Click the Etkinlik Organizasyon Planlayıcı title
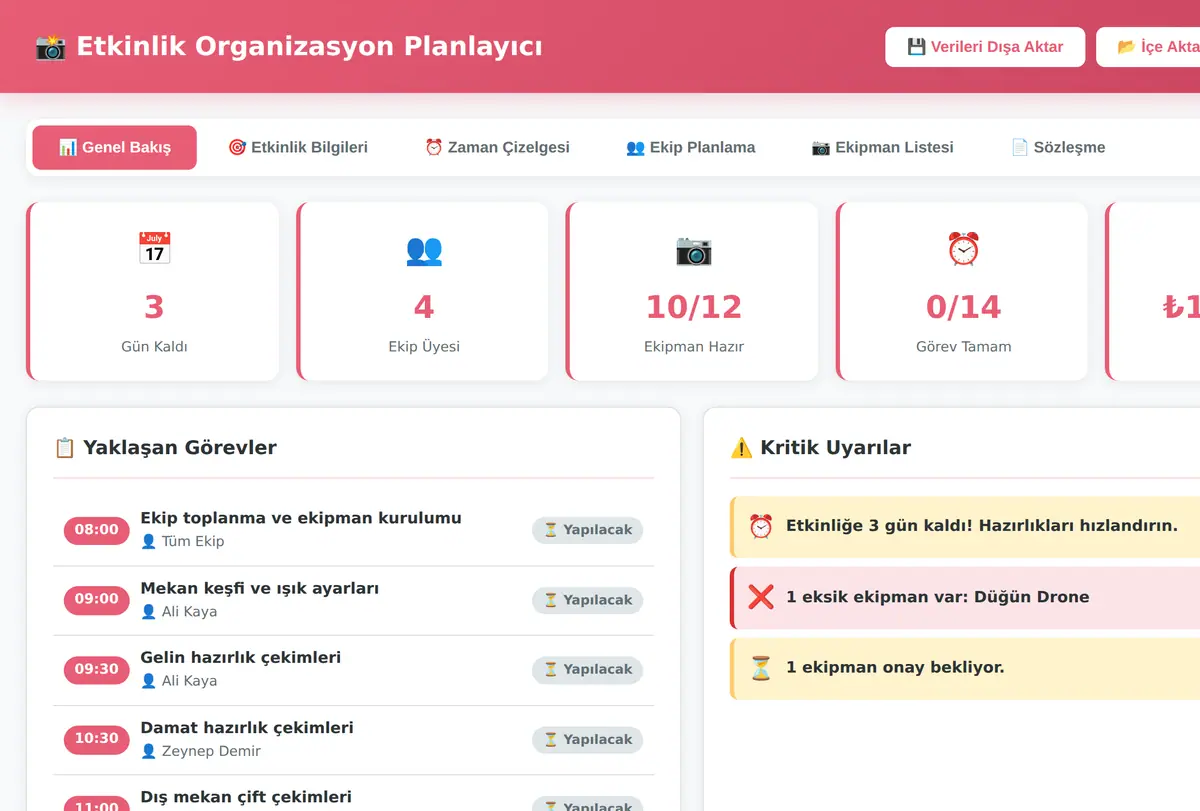Image resolution: width=1200 pixels, height=811 pixels. point(310,46)
